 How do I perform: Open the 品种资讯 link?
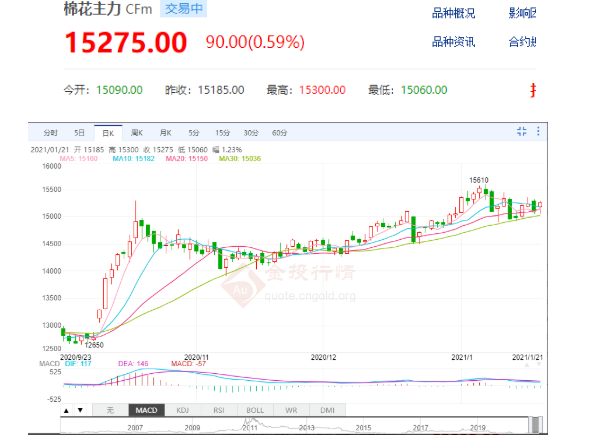tap(453, 41)
